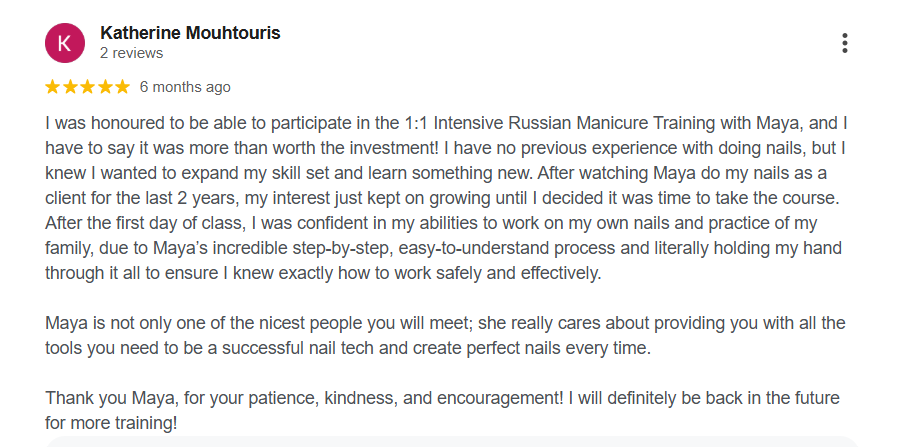This screenshot has width=897, height=447.
Task: Open Katherine Mouhtouris reviewer profile name
Action: click(x=190, y=33)
